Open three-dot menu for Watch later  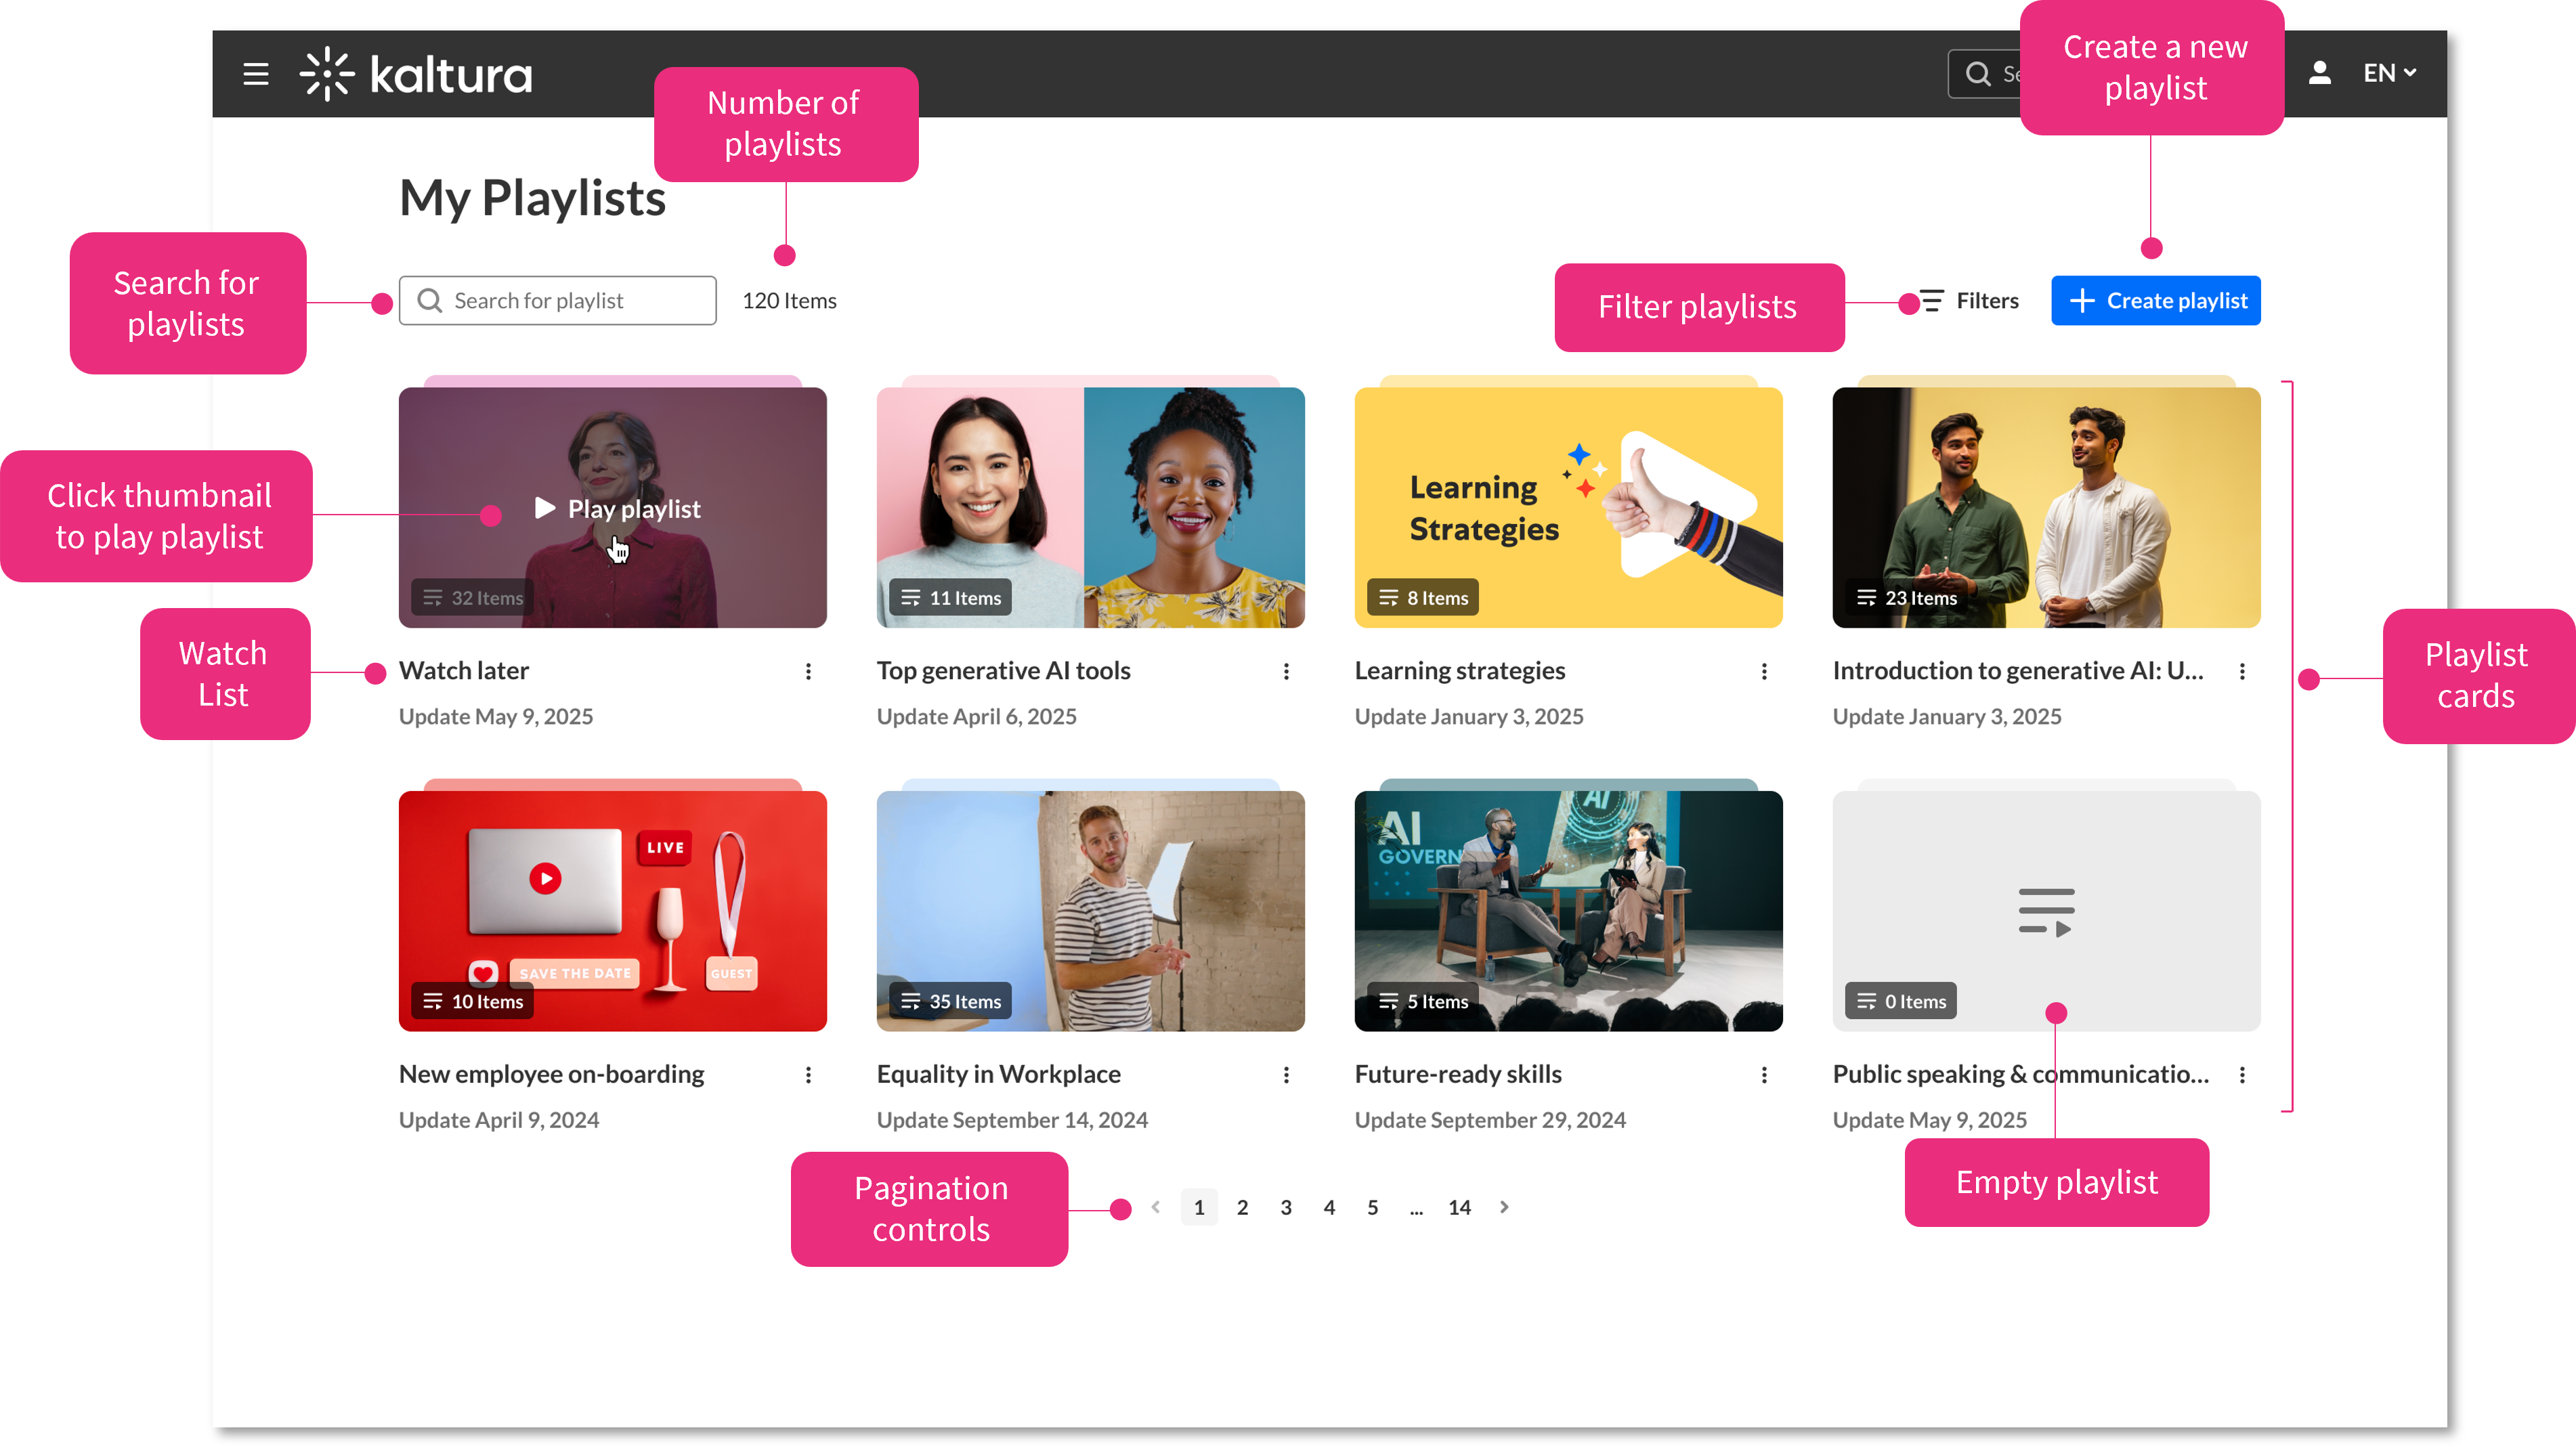(x=808, y=672)
